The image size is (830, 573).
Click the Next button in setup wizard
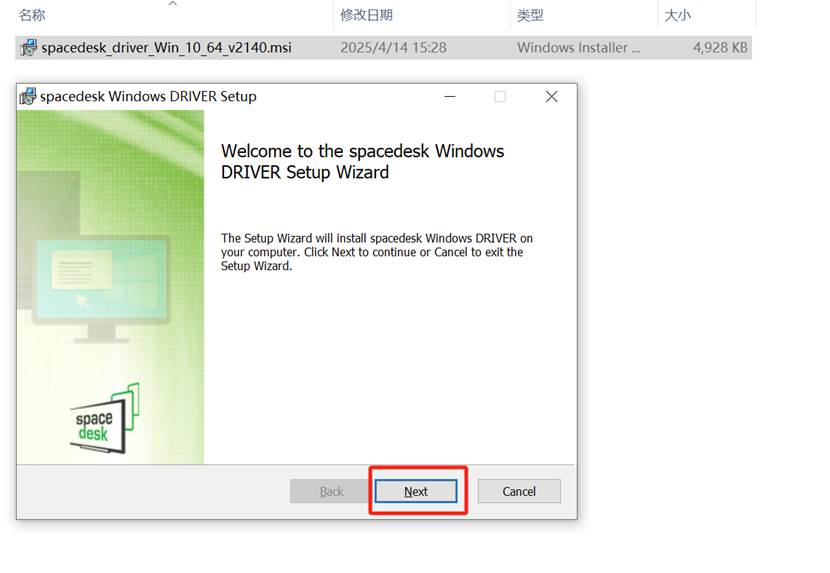(416, 491)
